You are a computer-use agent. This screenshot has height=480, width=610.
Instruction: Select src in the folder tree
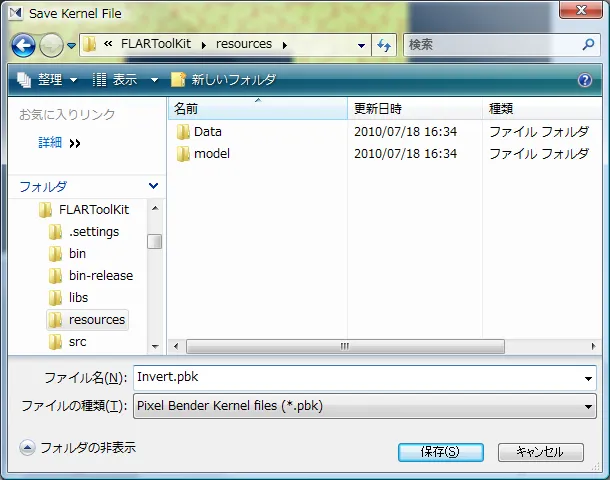77,342
